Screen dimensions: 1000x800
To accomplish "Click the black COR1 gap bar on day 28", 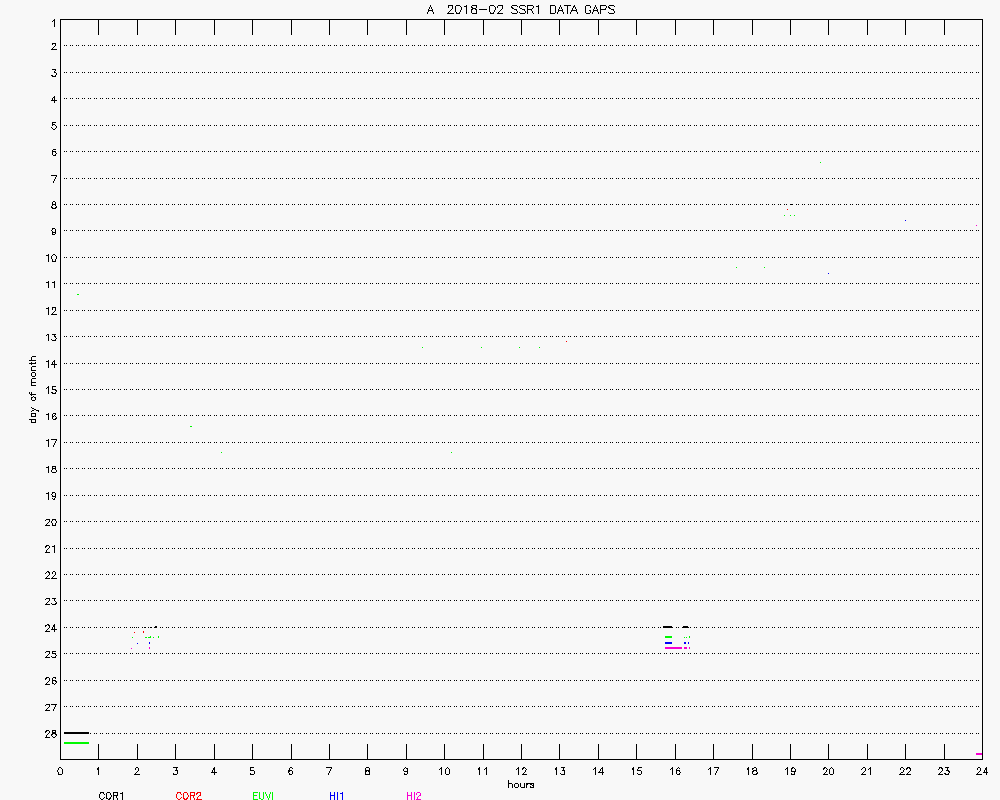I will click(76, 733).
